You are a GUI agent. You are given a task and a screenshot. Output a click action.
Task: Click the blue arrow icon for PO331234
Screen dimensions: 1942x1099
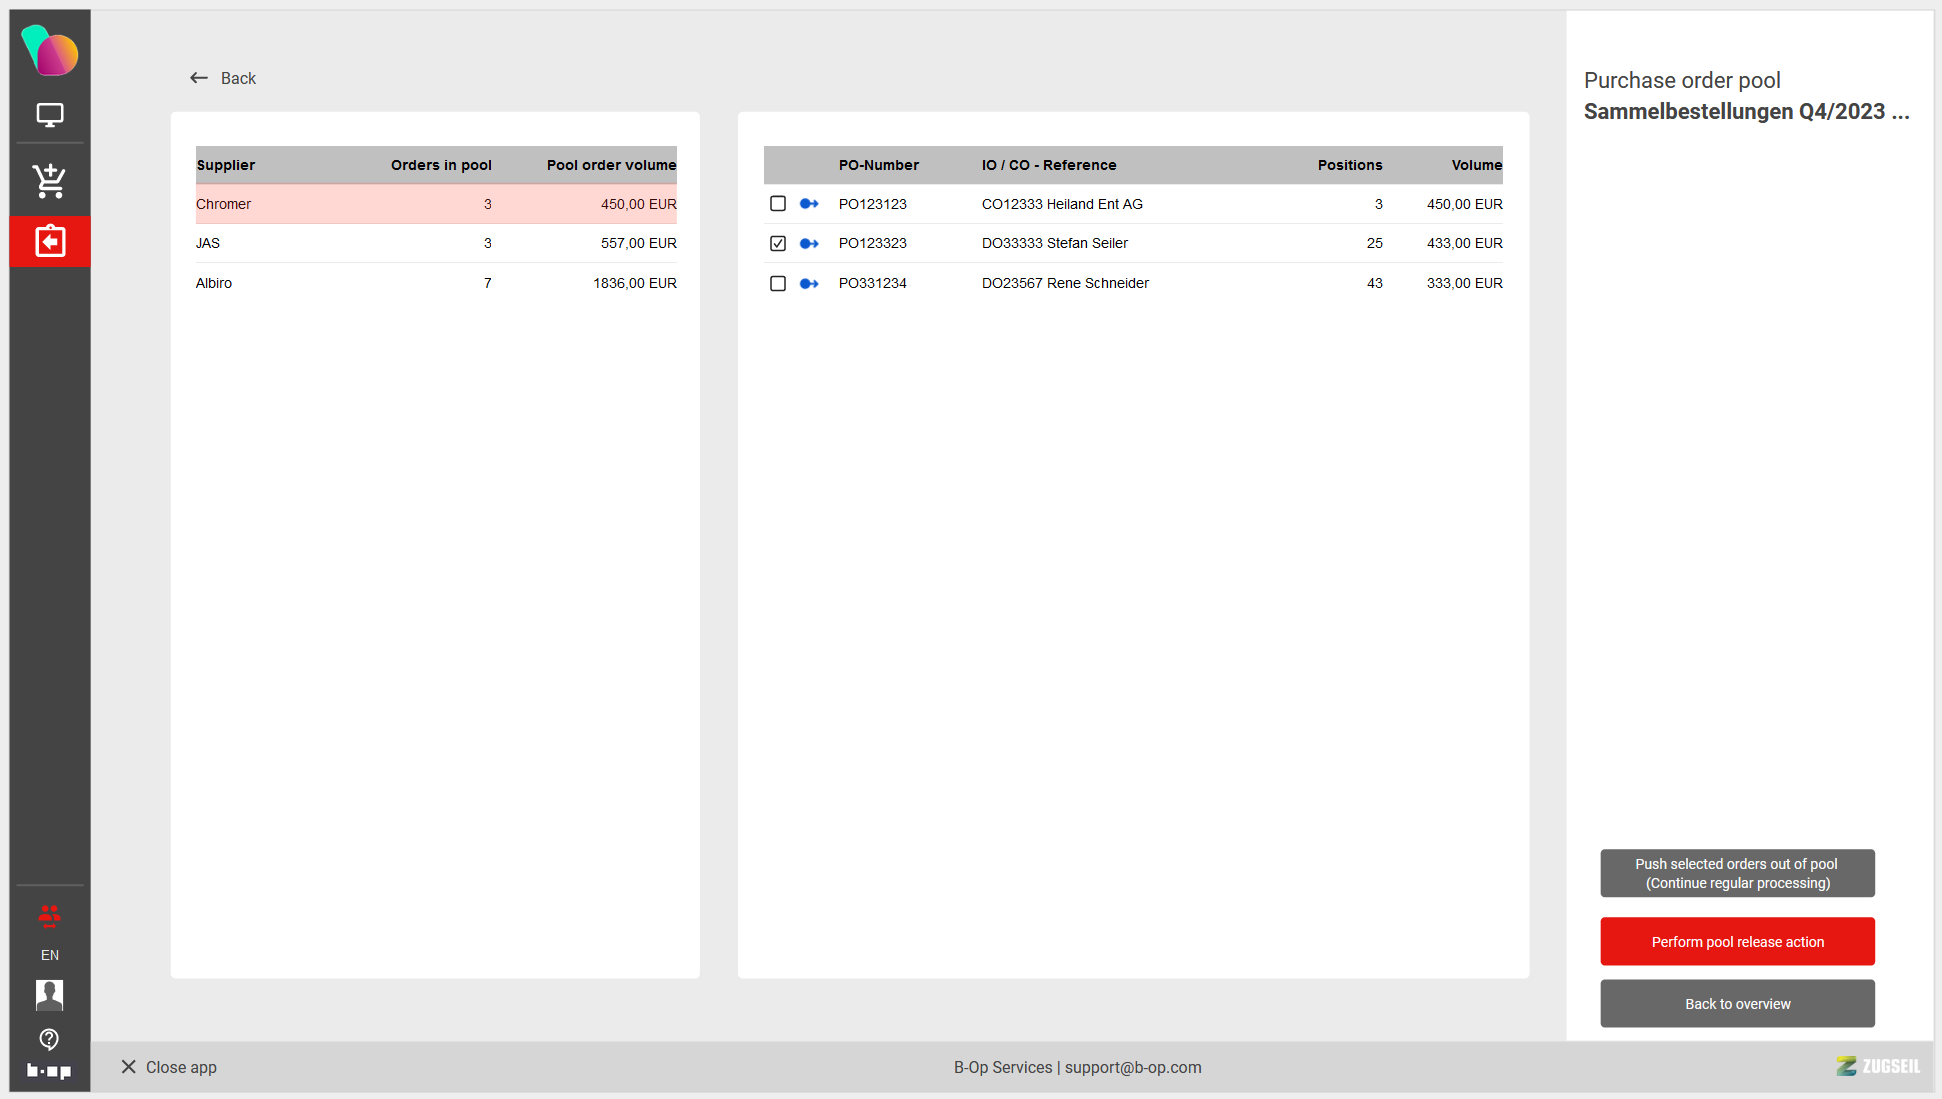(x=809, y=283)
